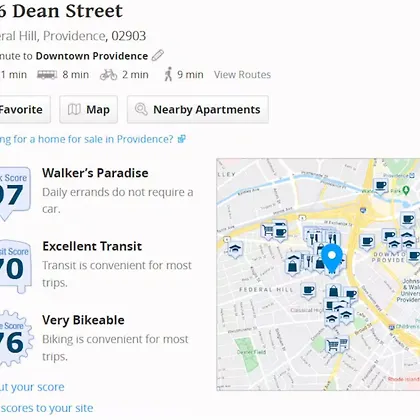Click the Nearby Apartments button
Screen dimensions: 420x420
point(198,109)
